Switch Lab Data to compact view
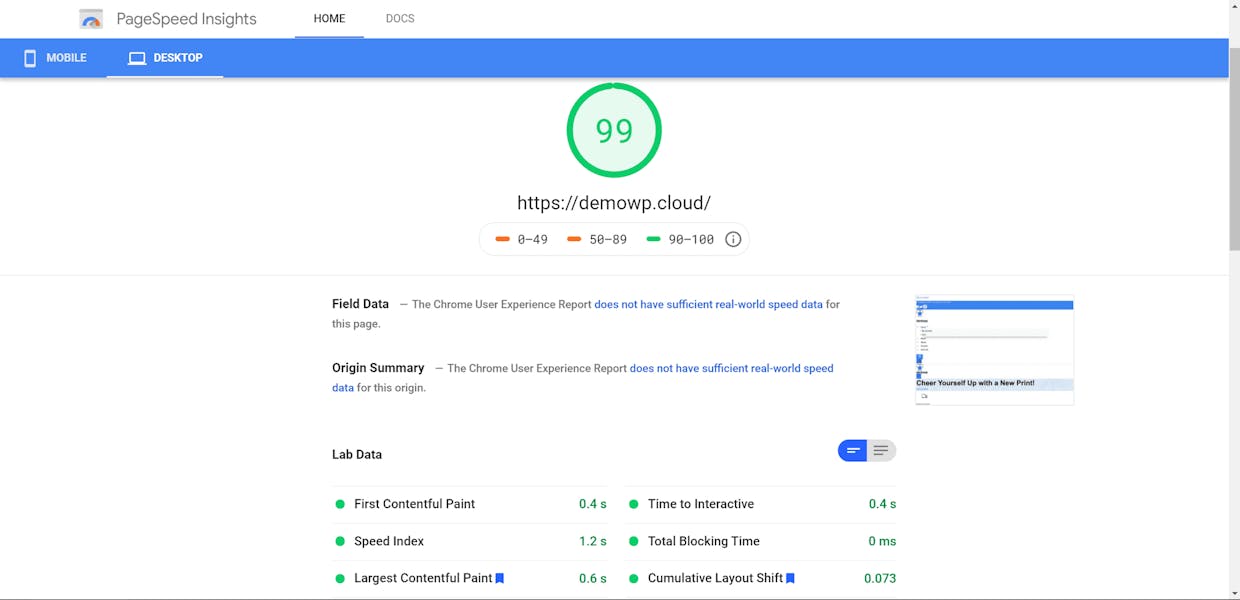 853,451
